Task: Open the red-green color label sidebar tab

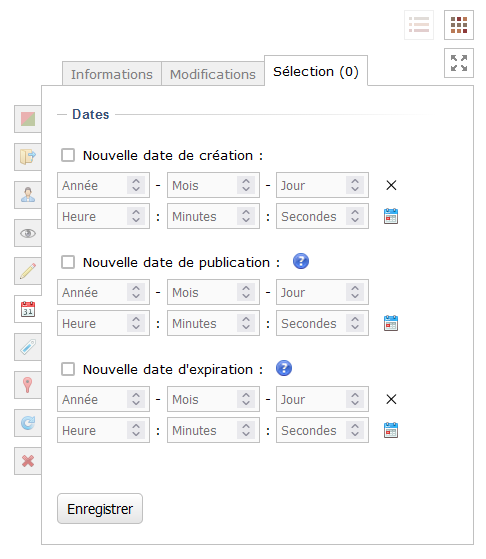Action: point(28,119)
